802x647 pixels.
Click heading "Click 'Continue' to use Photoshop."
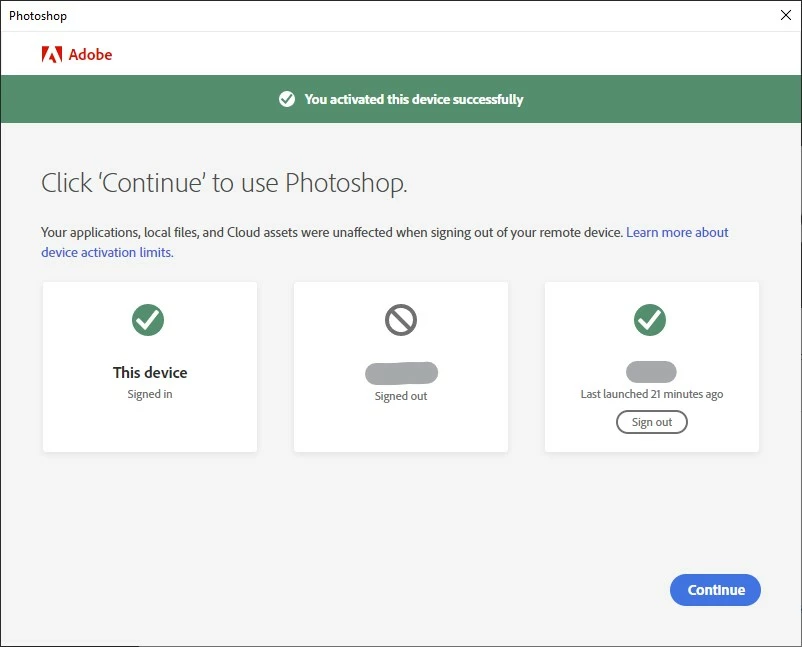(x=224, y=183)
